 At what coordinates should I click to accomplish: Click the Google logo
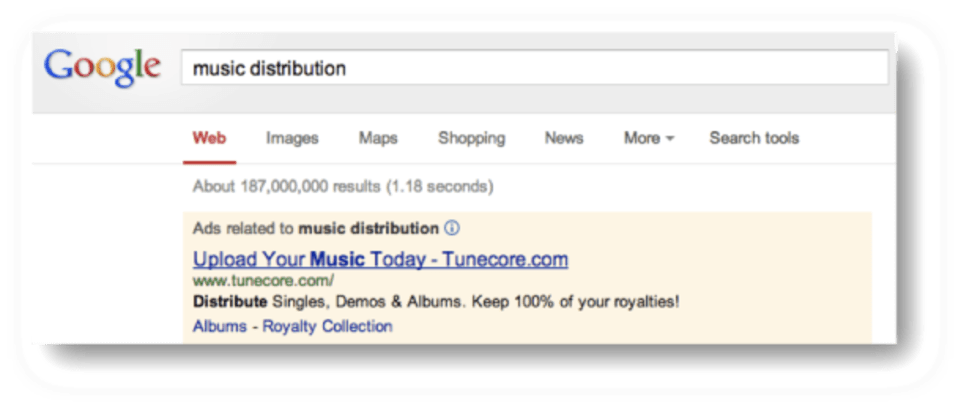(102, 68)
